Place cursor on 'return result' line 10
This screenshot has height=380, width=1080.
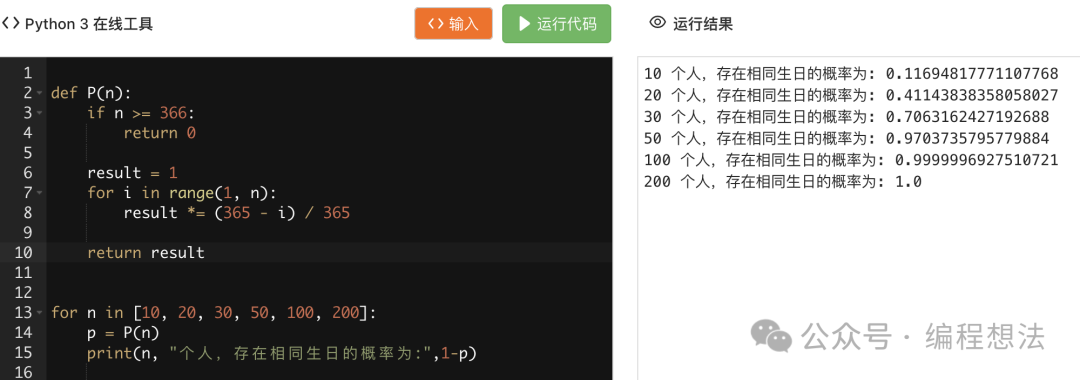(146, 253)
